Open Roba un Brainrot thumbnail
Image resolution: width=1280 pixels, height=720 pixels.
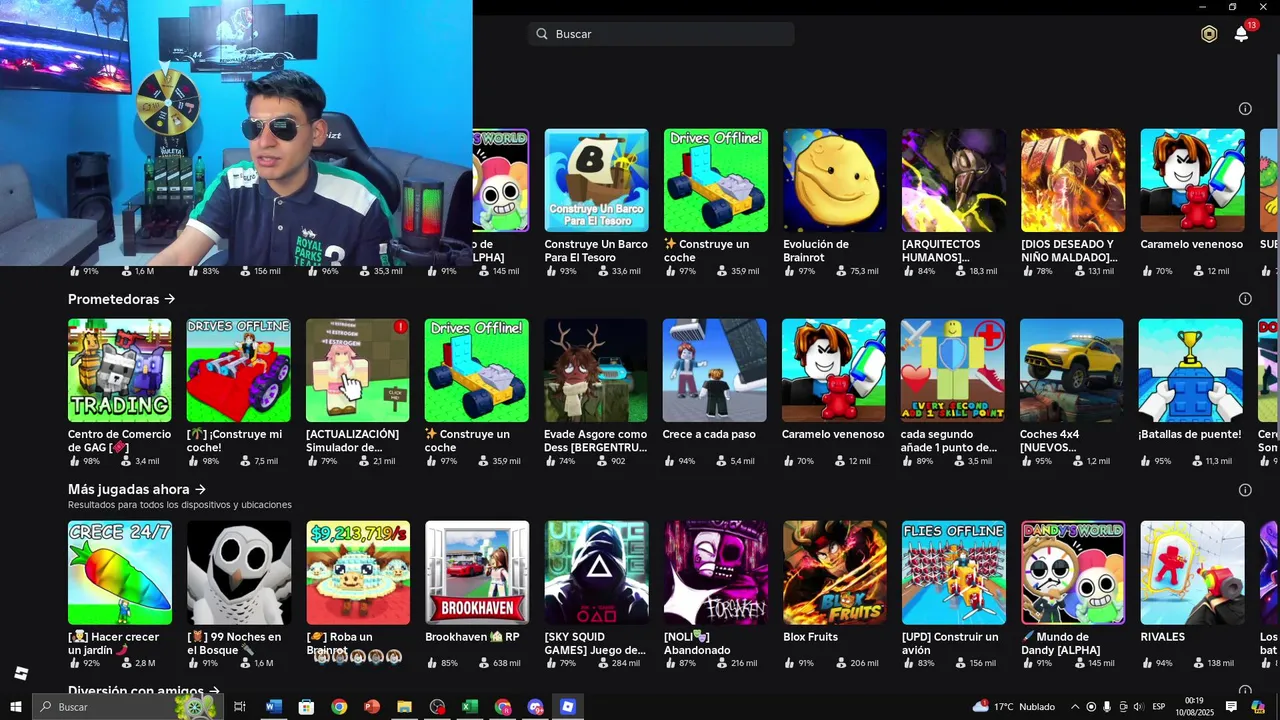358,572
